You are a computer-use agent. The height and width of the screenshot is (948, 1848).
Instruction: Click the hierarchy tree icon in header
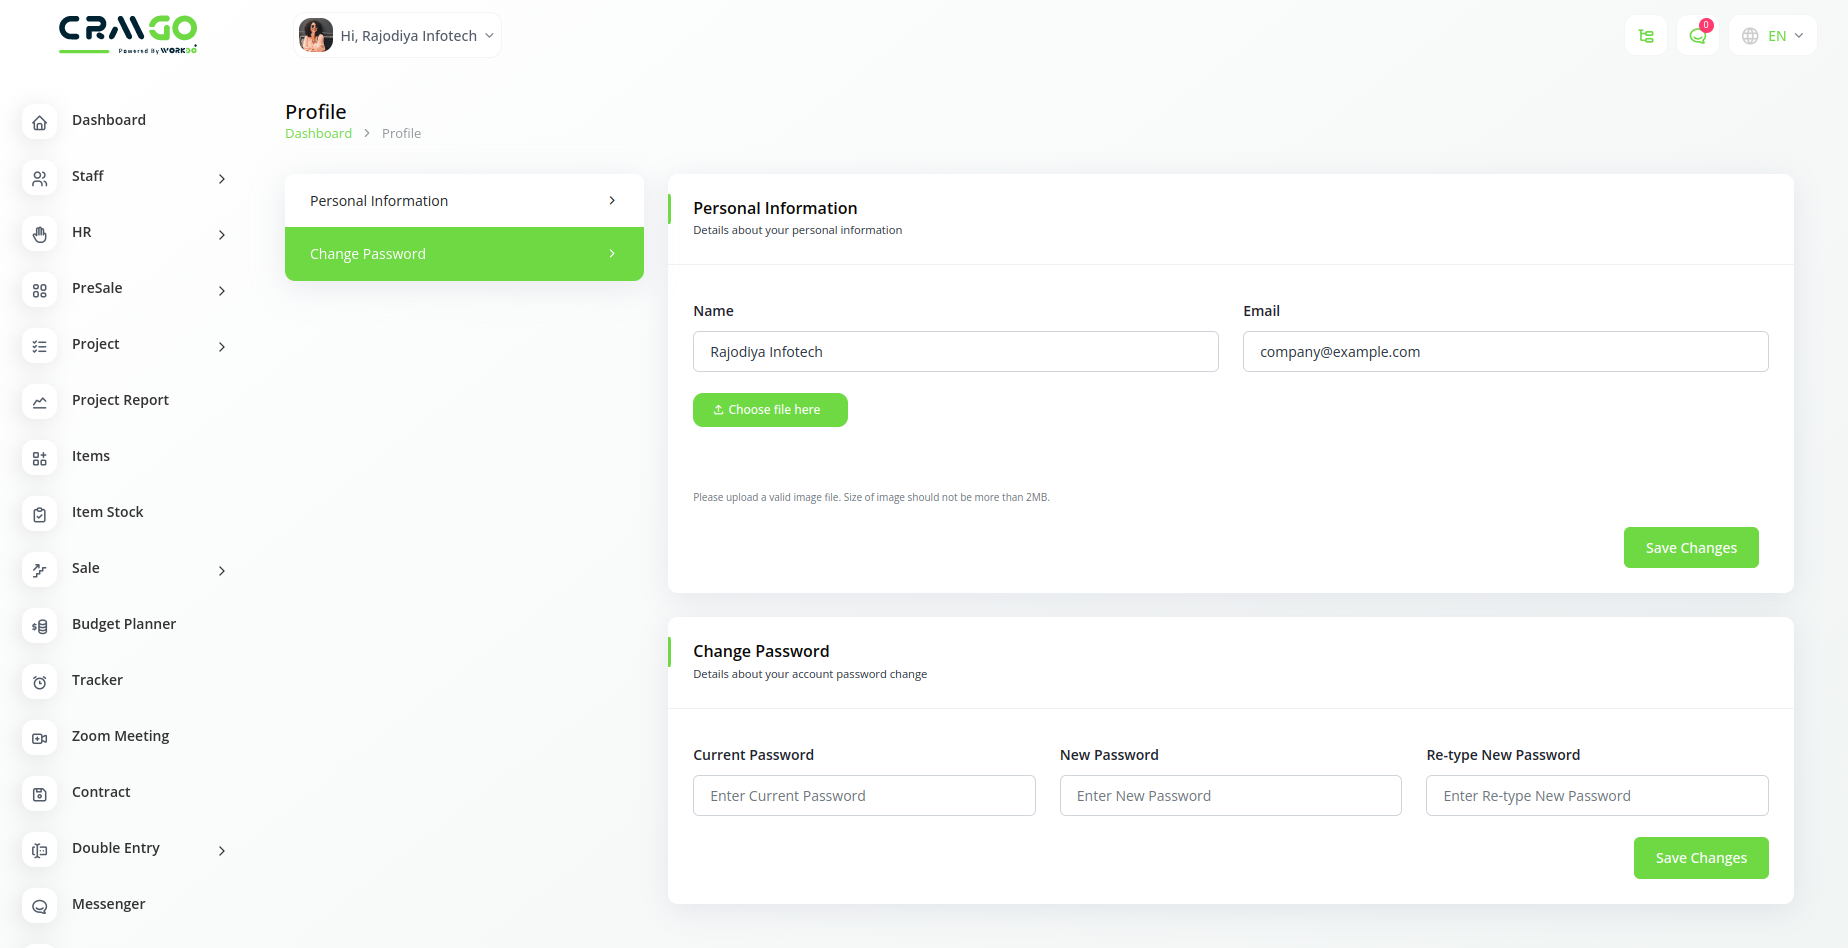(x=1646, y=36)
